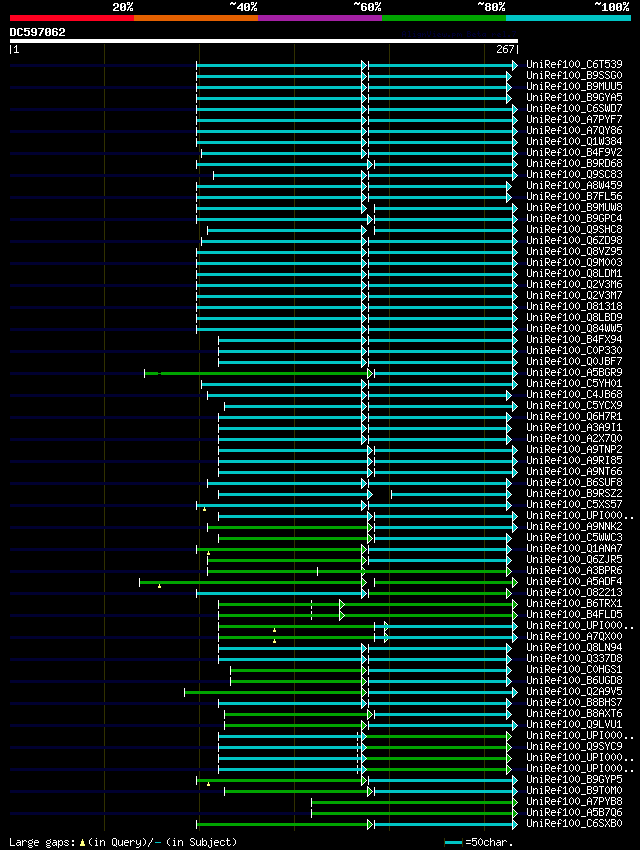
Task: Open hit UniRef100_C4JB68
Action: (x=574, y=394)
